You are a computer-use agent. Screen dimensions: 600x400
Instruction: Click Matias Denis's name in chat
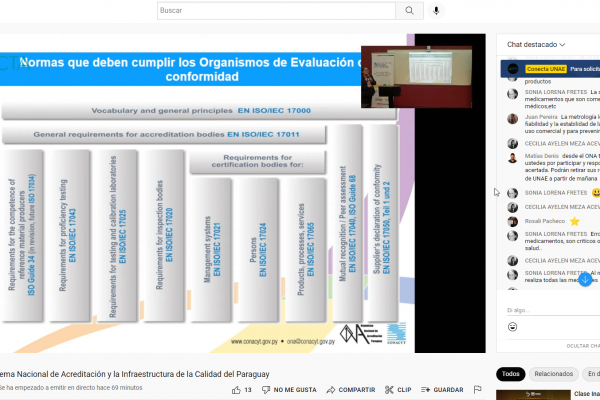541,156
